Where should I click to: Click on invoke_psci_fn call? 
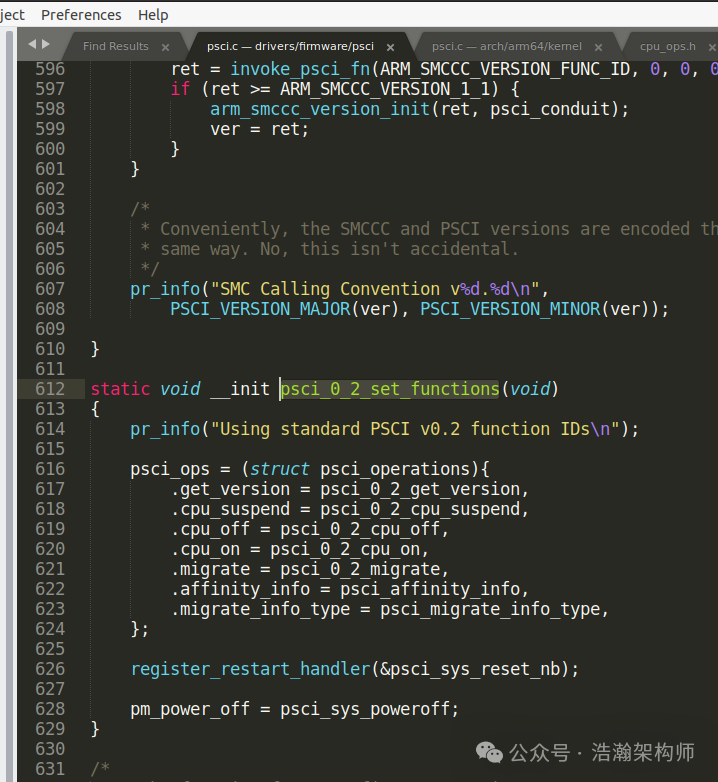(x=300, y=69)
